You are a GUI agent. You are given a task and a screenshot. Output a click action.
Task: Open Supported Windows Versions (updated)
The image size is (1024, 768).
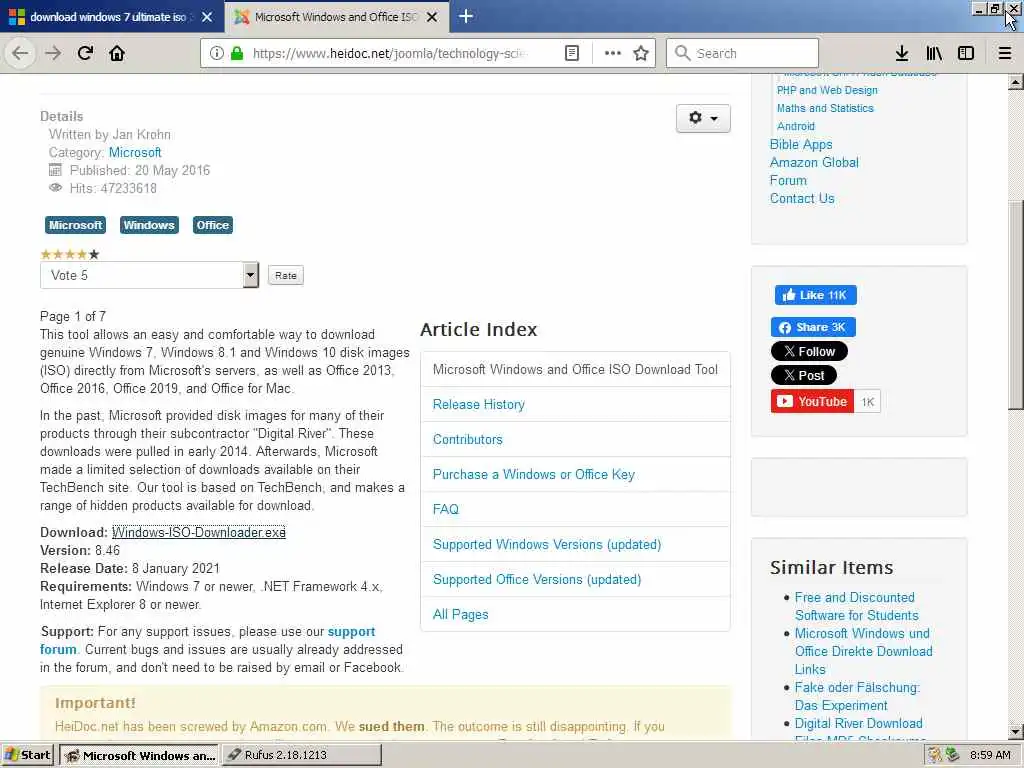pyautogui.click(x=547, y=545)
